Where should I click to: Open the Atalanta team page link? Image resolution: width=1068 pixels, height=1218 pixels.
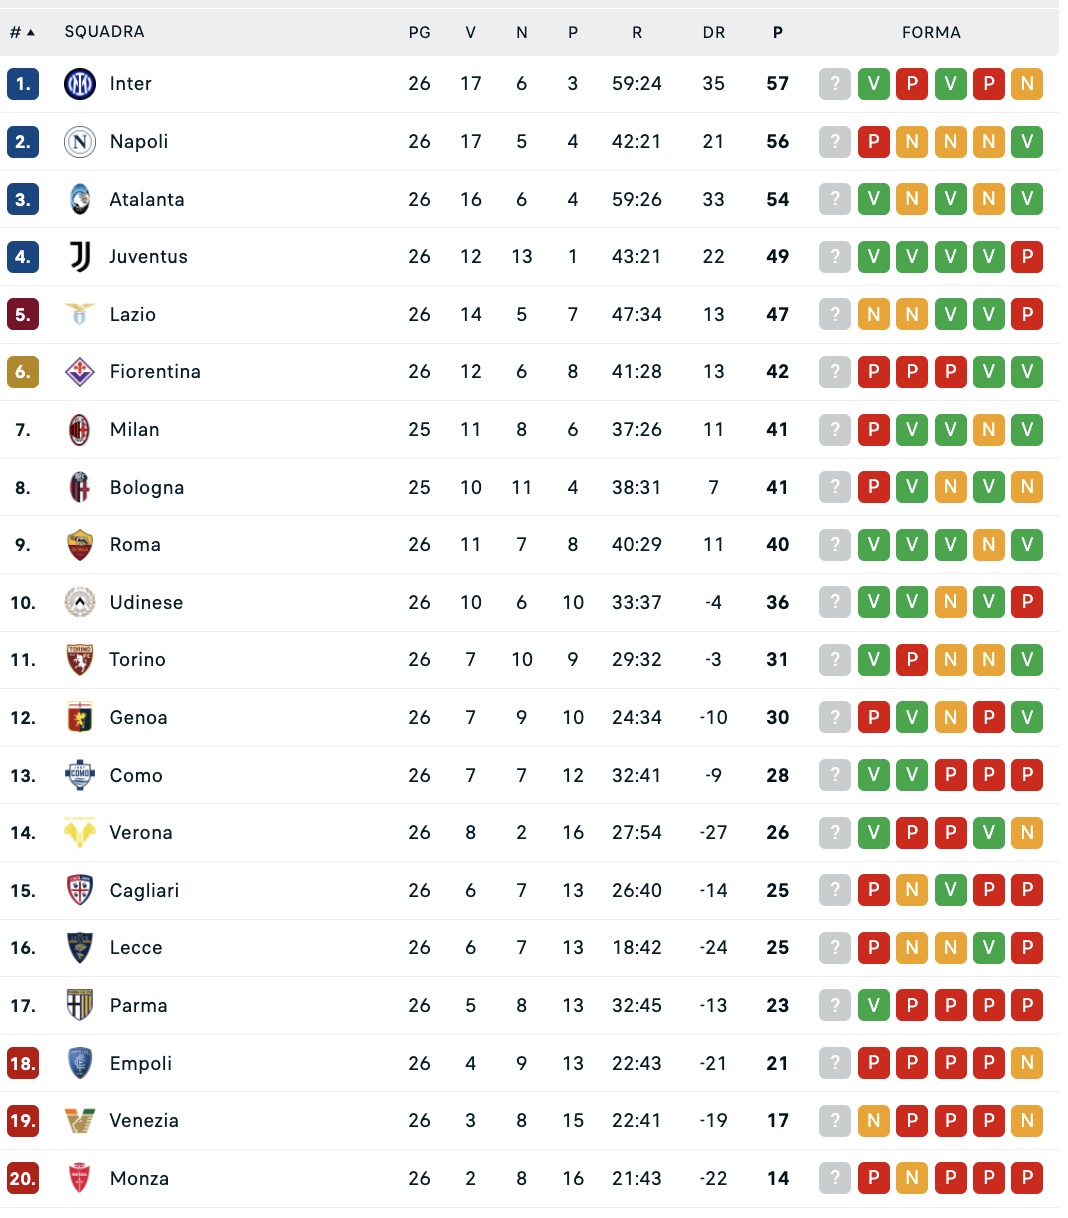(147, 199)
